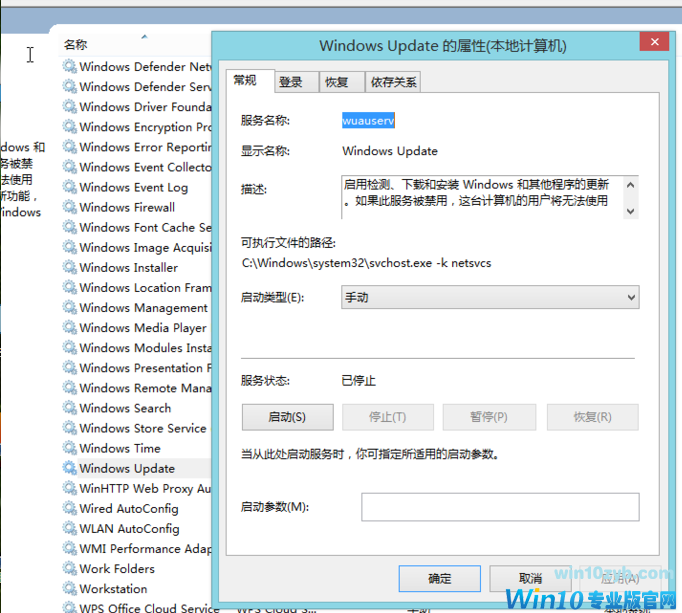Select WPS Office Cloud Service row
Image resolution: width=682 pixels, height=613 pixels.
pyautogui.click(x=140, y=607)
